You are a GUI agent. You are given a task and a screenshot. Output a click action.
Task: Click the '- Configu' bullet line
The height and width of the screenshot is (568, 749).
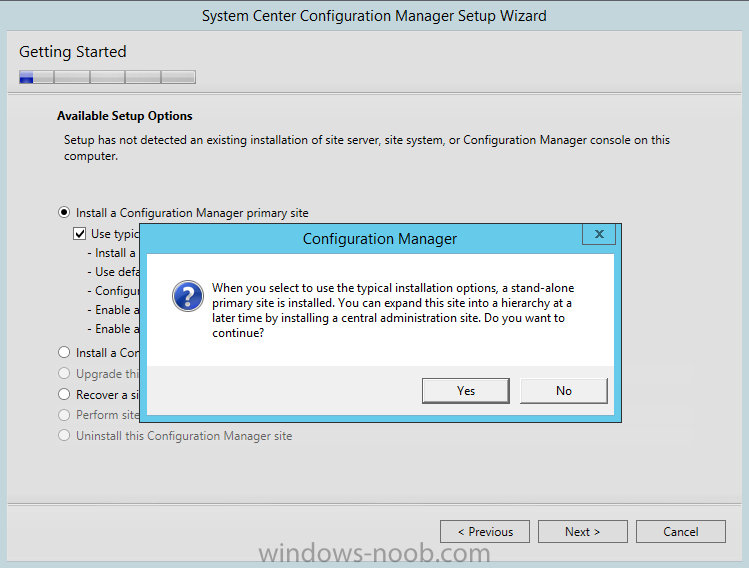(114, 291)
